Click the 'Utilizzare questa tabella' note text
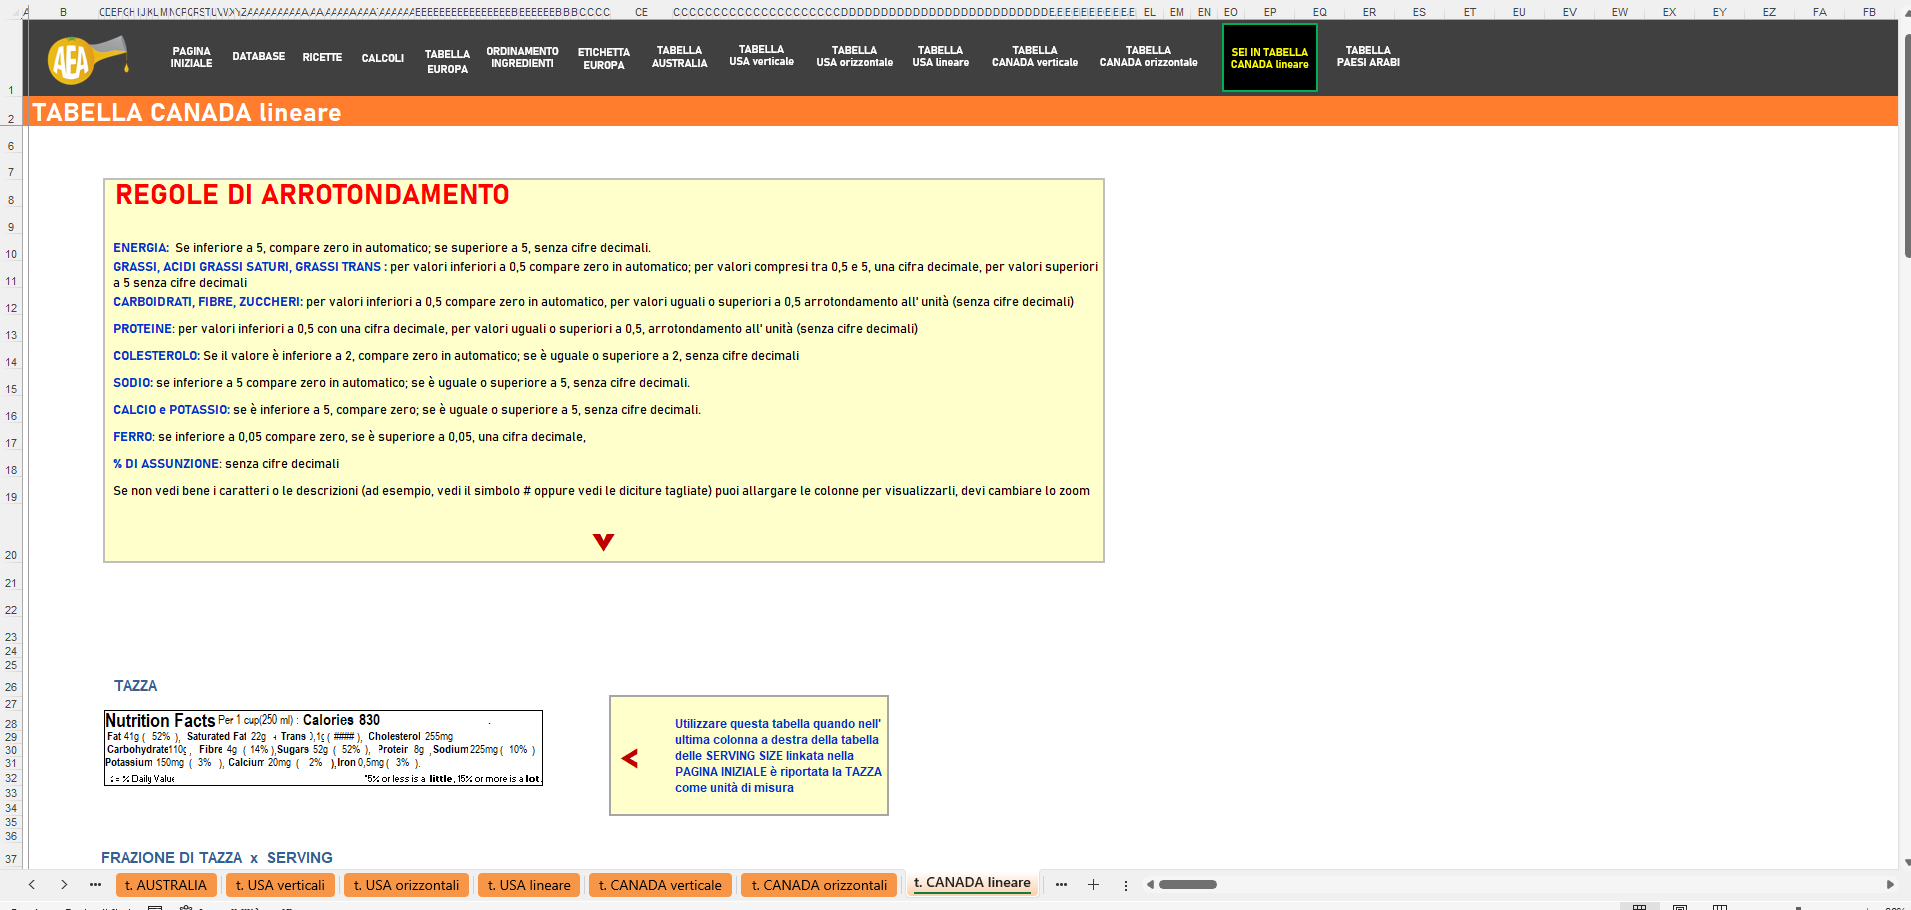1911x910 pixels. (x=777, y=755)
